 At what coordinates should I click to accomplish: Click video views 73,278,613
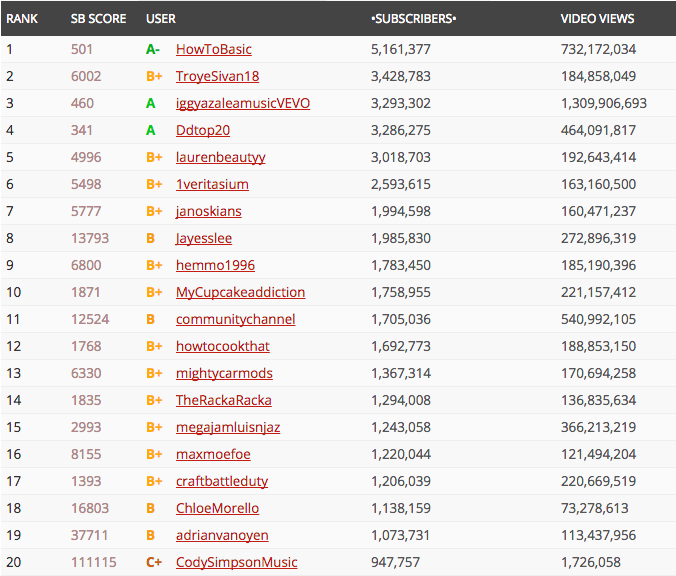click(x=594, y=508)
